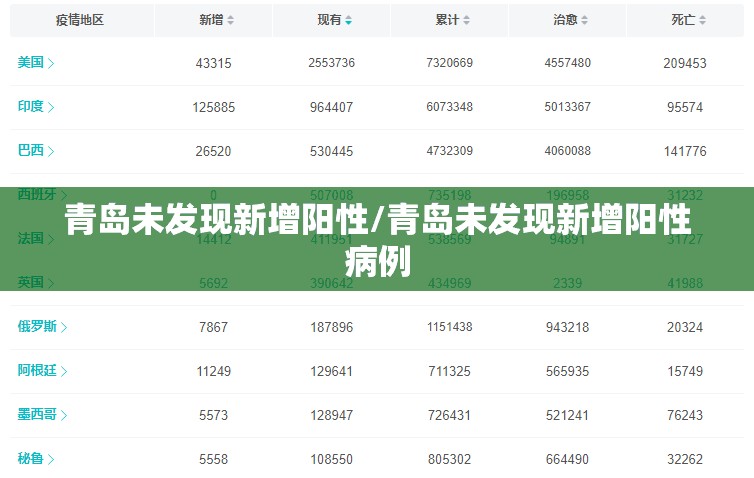Select the 阿根廷 recovered value 565935
The height and width of the screenshot is (478, 754).
567,372
